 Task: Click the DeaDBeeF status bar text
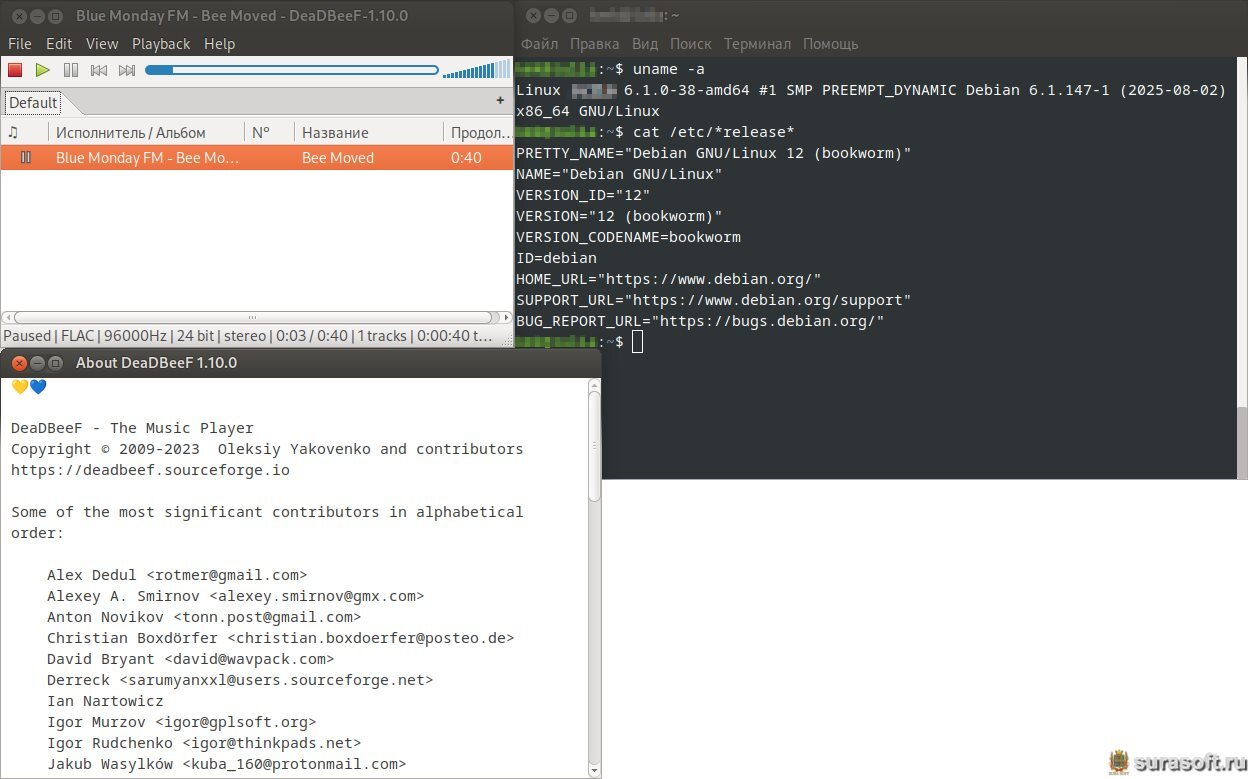tap(248, 336)
